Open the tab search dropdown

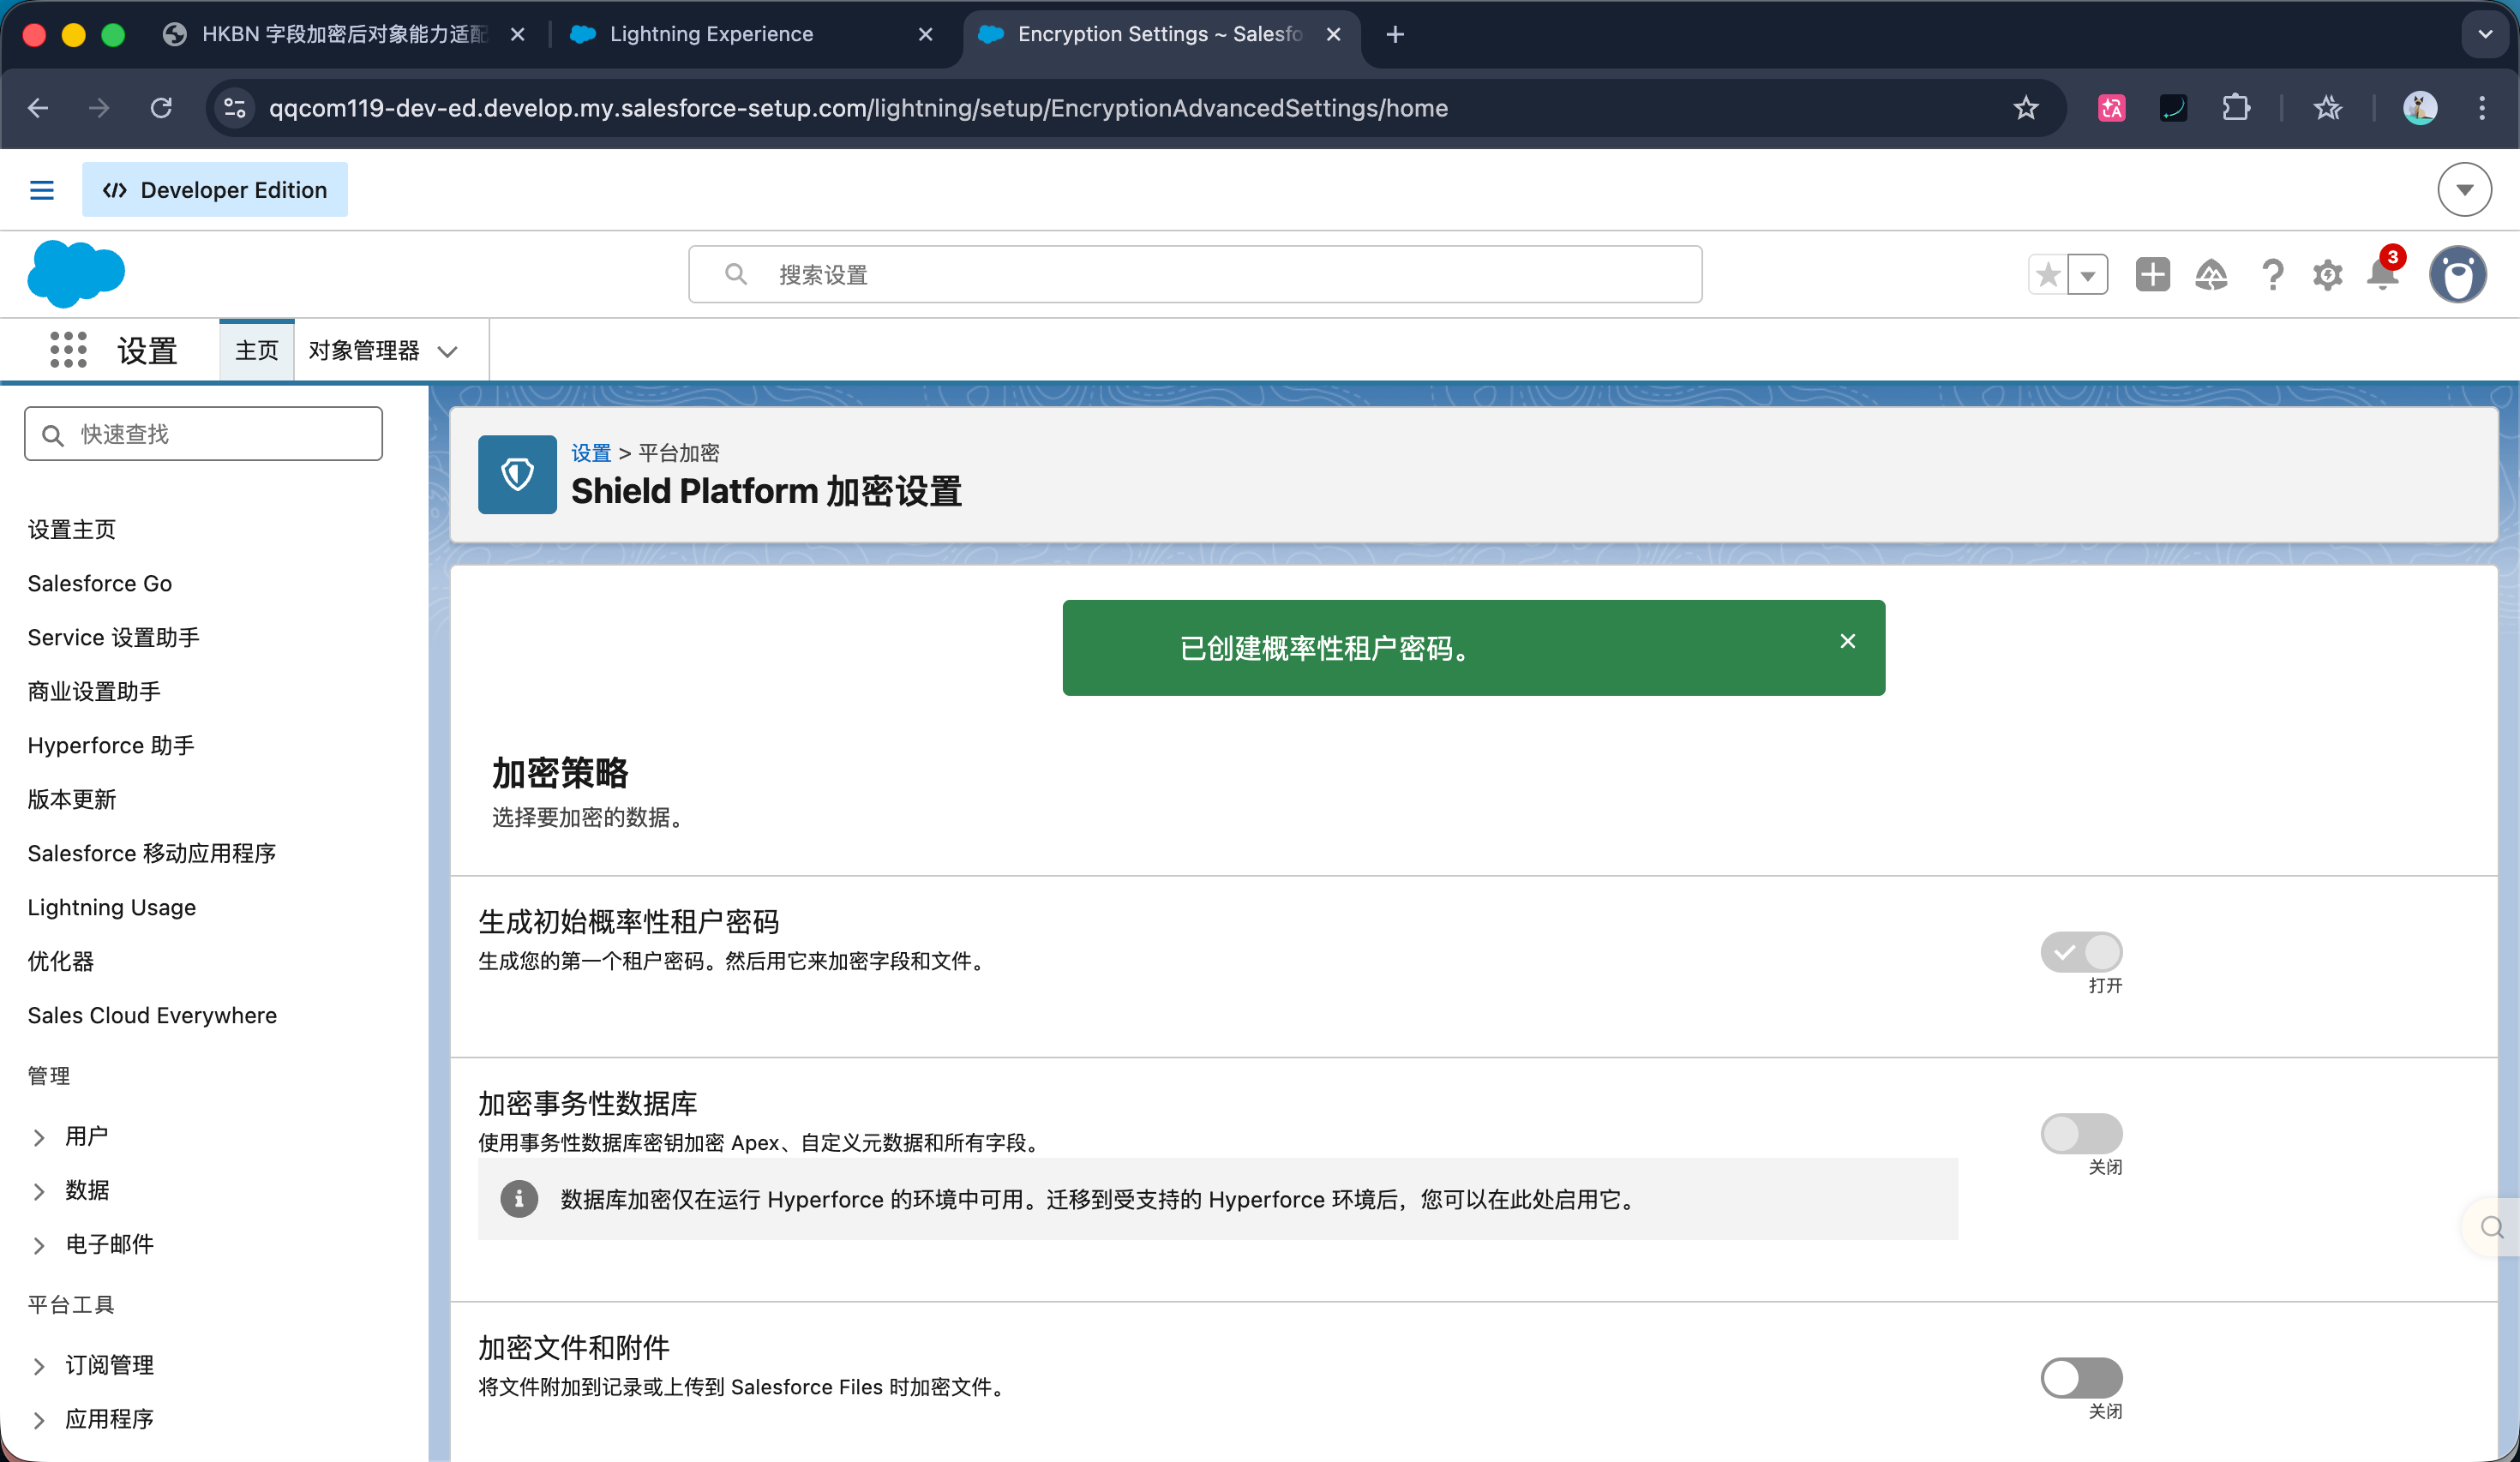pos(2485,35)
